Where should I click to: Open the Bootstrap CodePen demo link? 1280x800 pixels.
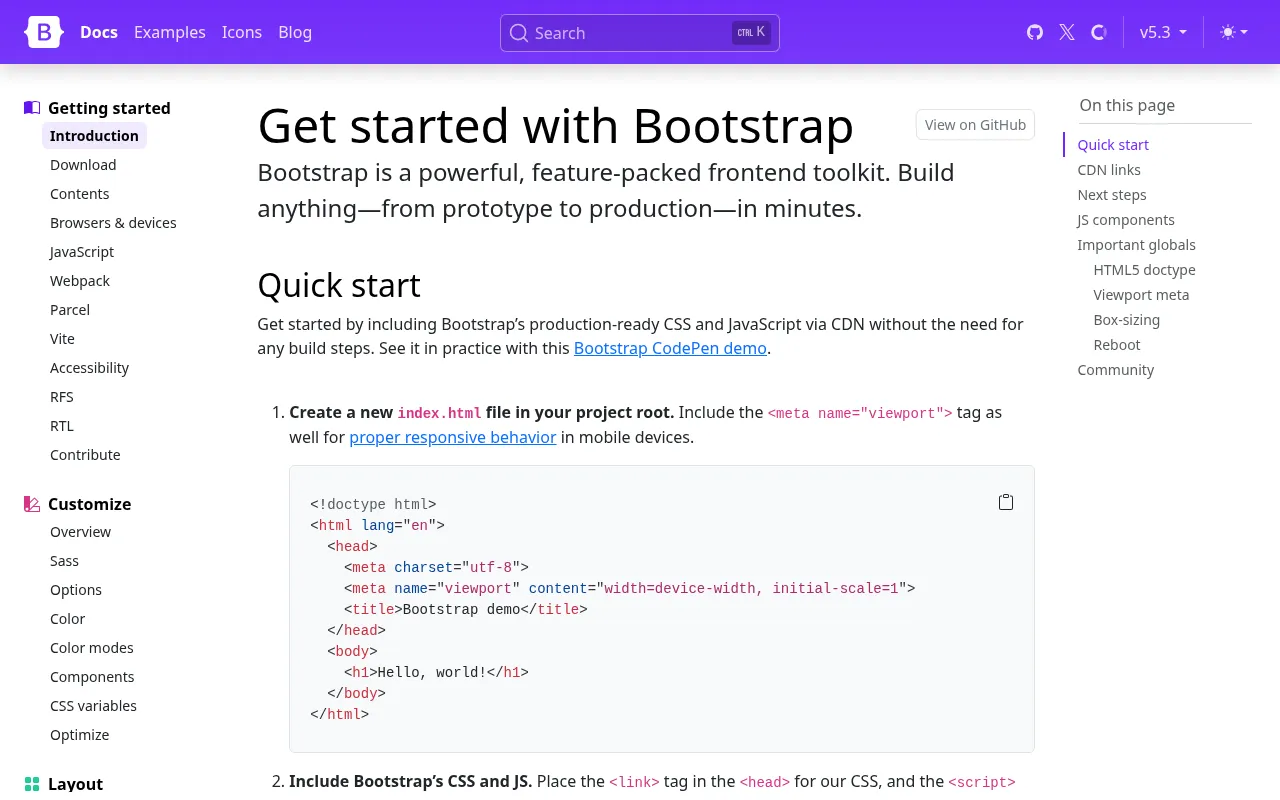click(670, 348)
